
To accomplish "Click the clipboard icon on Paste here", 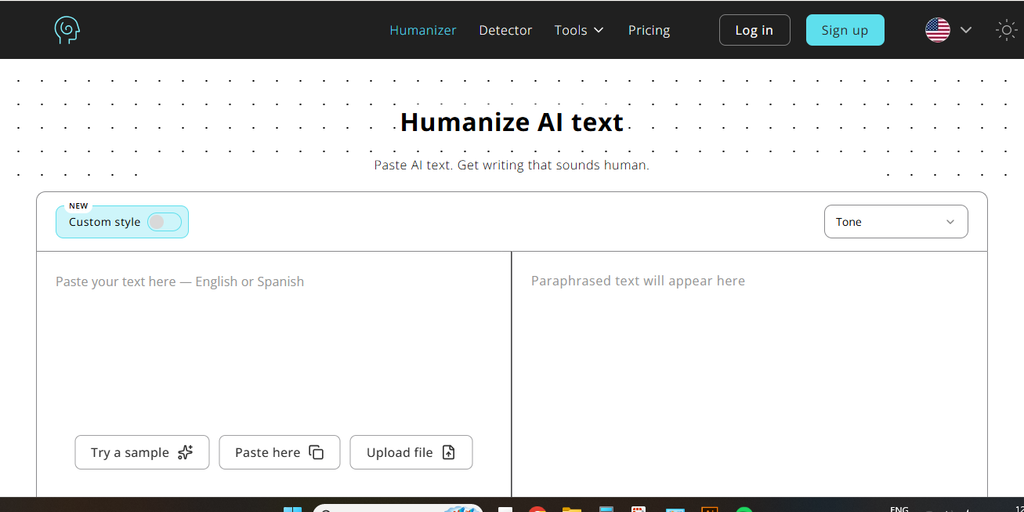I will (x=316, y=453).
